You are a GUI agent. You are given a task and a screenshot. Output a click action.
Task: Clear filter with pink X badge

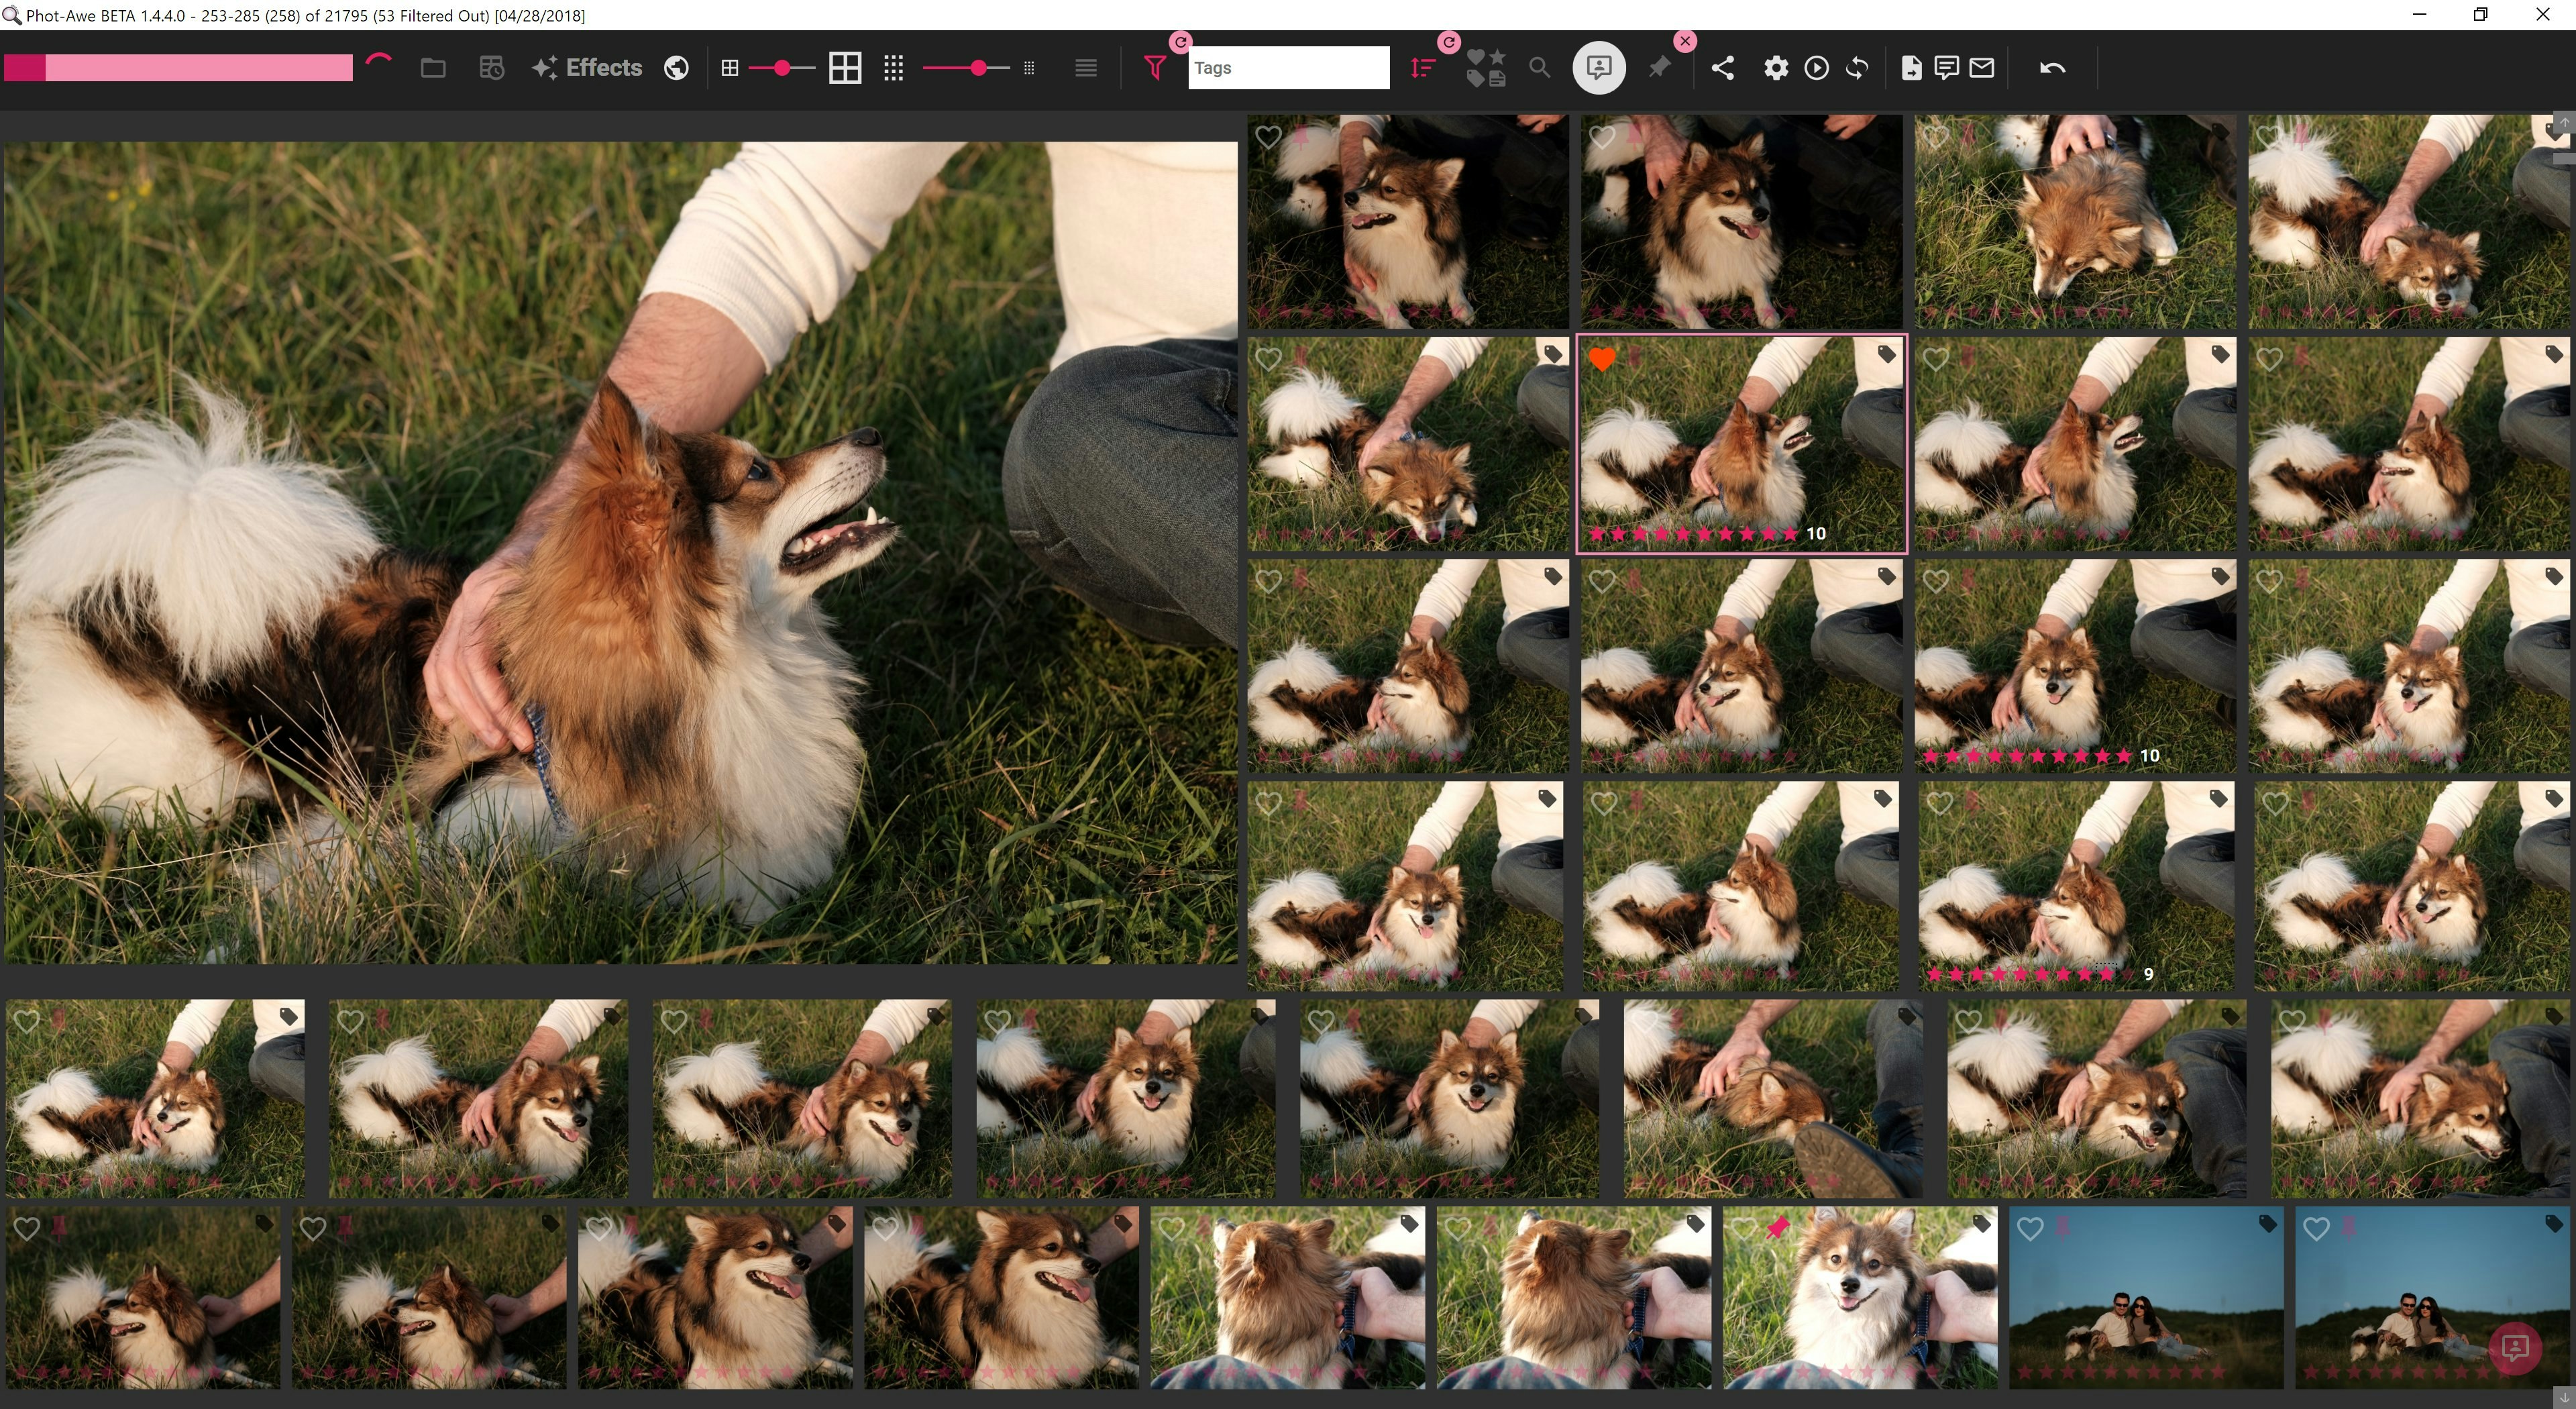[1685, 41]
